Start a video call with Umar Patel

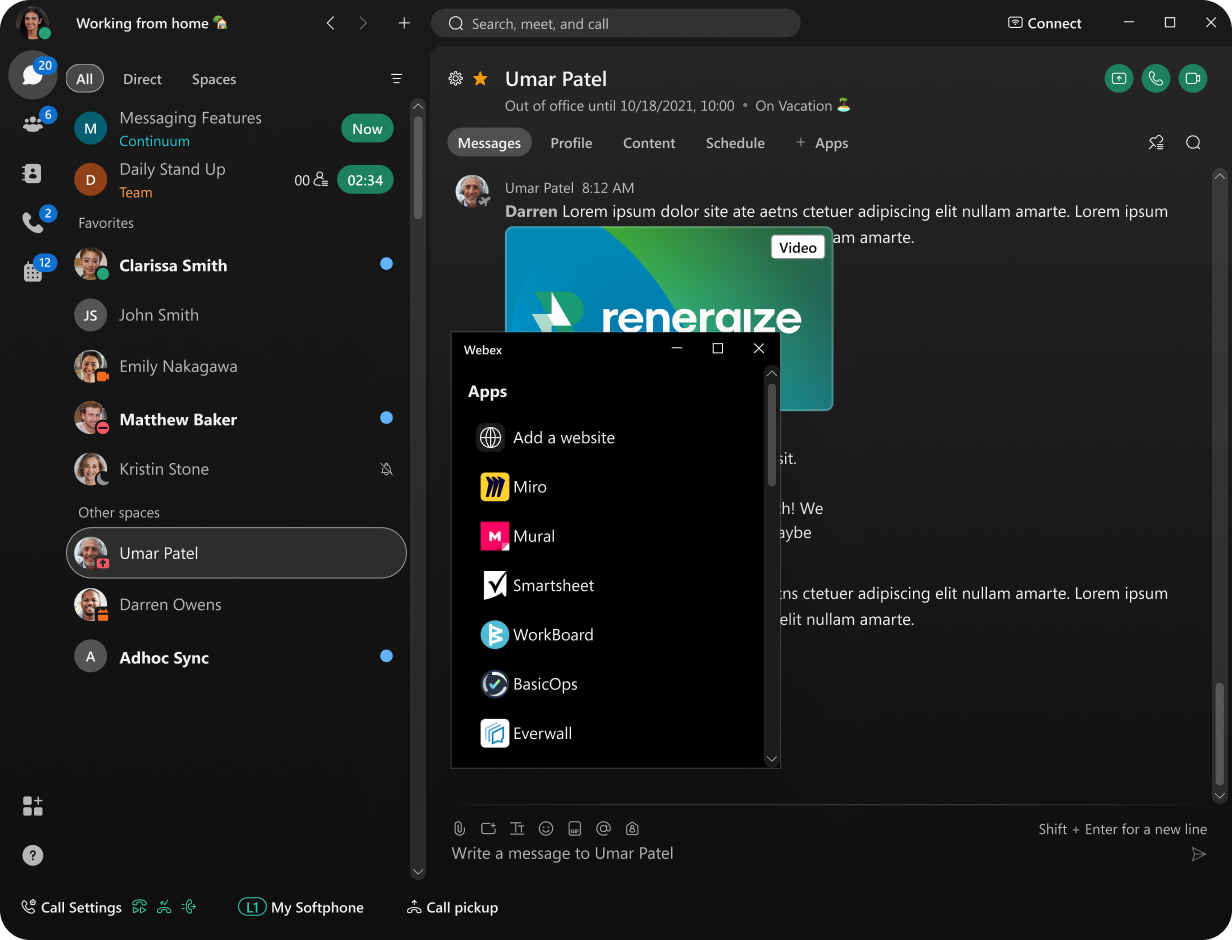1193,79
